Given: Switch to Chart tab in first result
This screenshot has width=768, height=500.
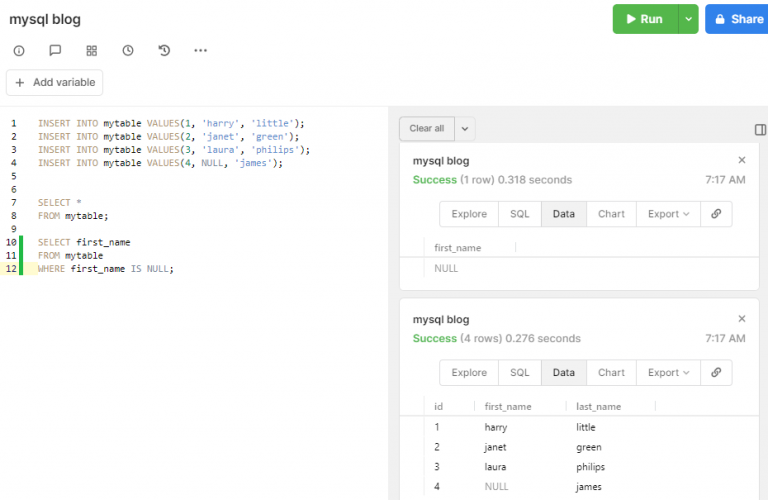Looking at the screenshot, I should [611, 214].
